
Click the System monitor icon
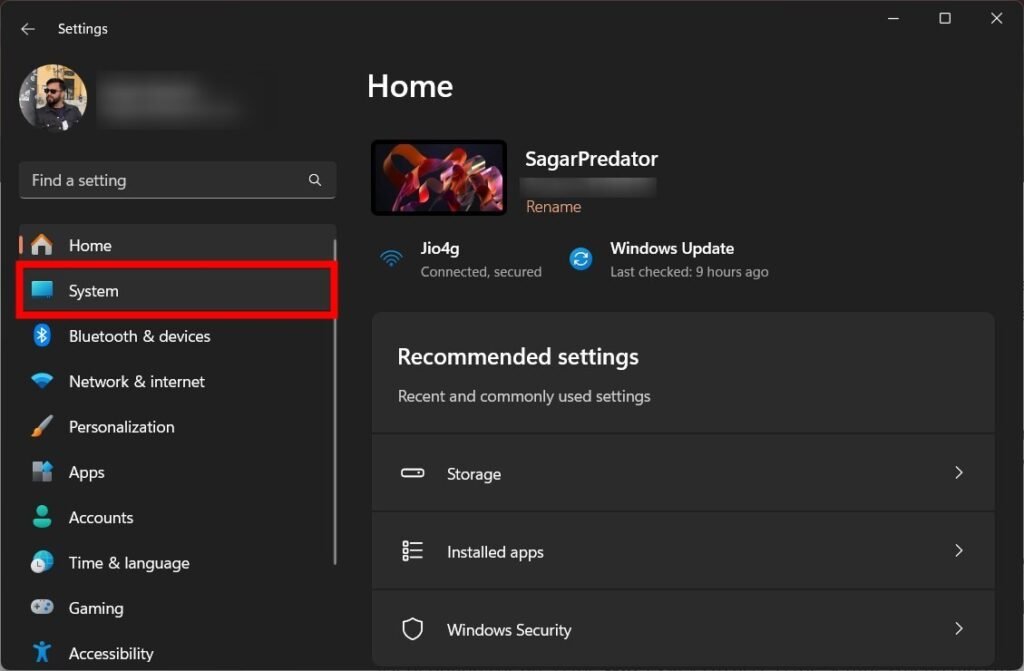pyautogui.click(x=42, y=289)
